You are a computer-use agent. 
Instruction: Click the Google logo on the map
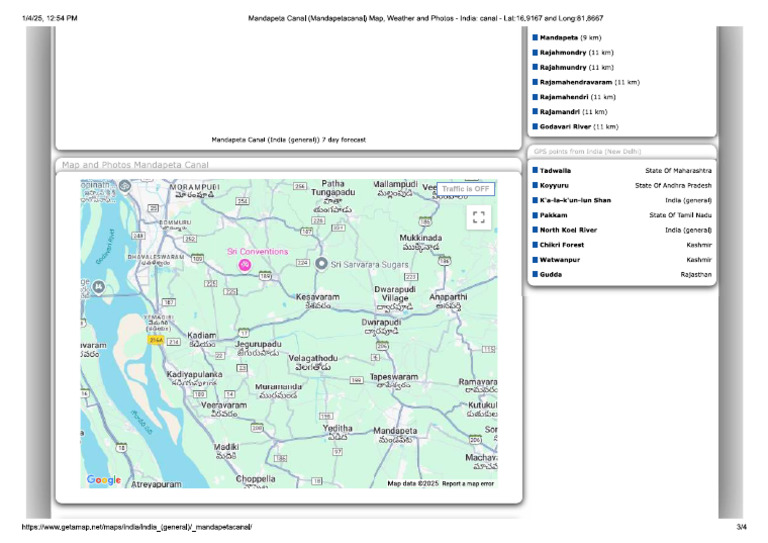click(x=104, y=480)
